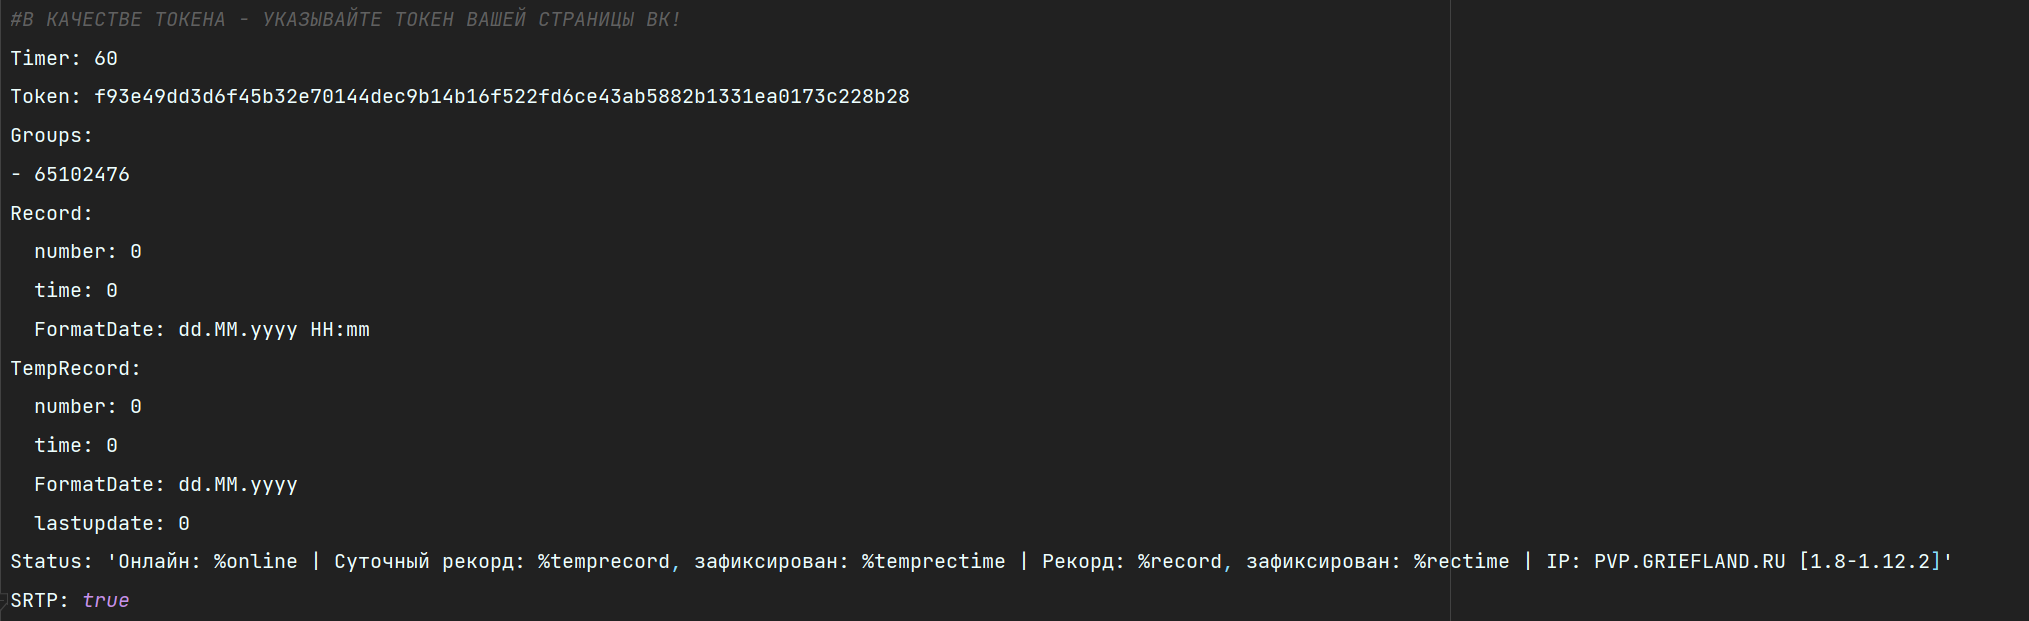Click the PVP.GRIEFLAND.RU address text
The image size is (2029, 621).
tap(1689, 562)
